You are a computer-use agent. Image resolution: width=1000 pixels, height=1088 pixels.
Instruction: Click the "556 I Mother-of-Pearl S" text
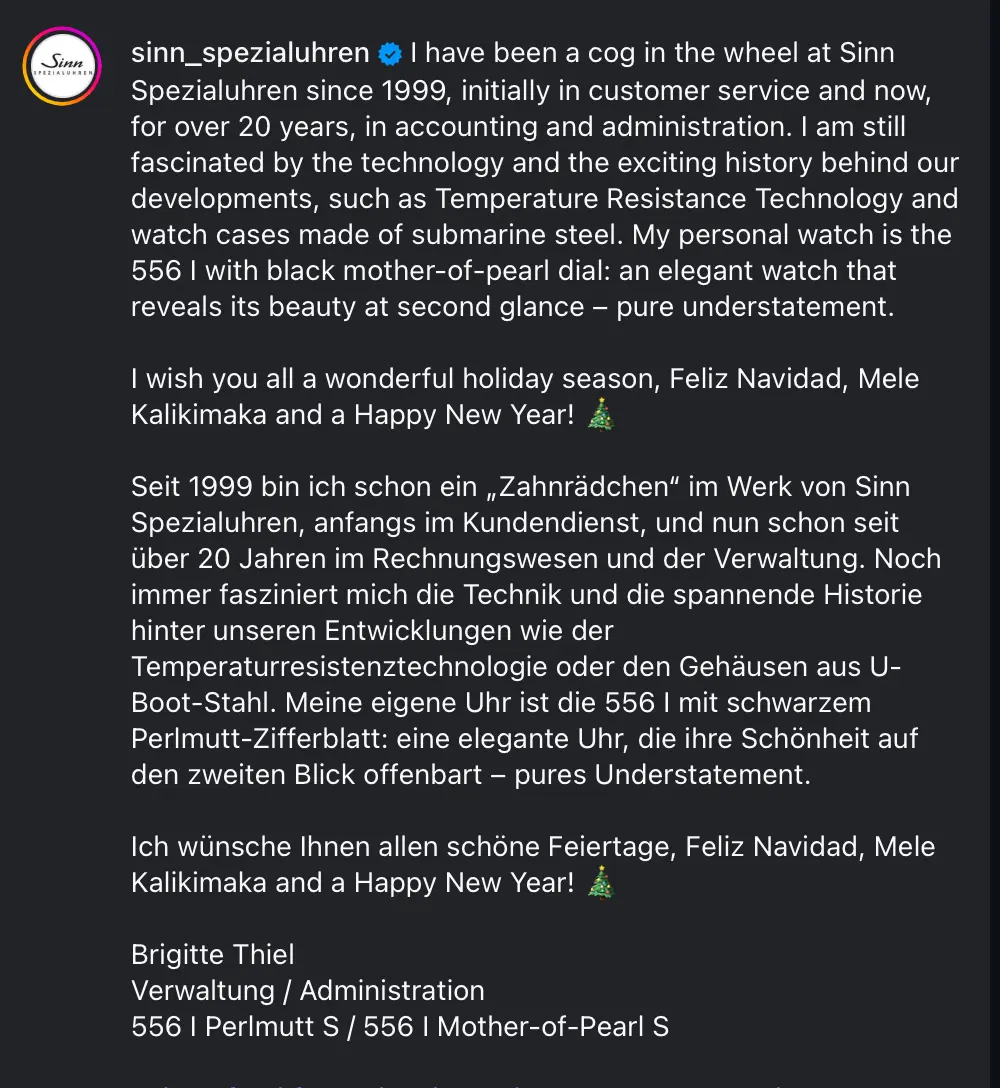(x=516, y=1027)
